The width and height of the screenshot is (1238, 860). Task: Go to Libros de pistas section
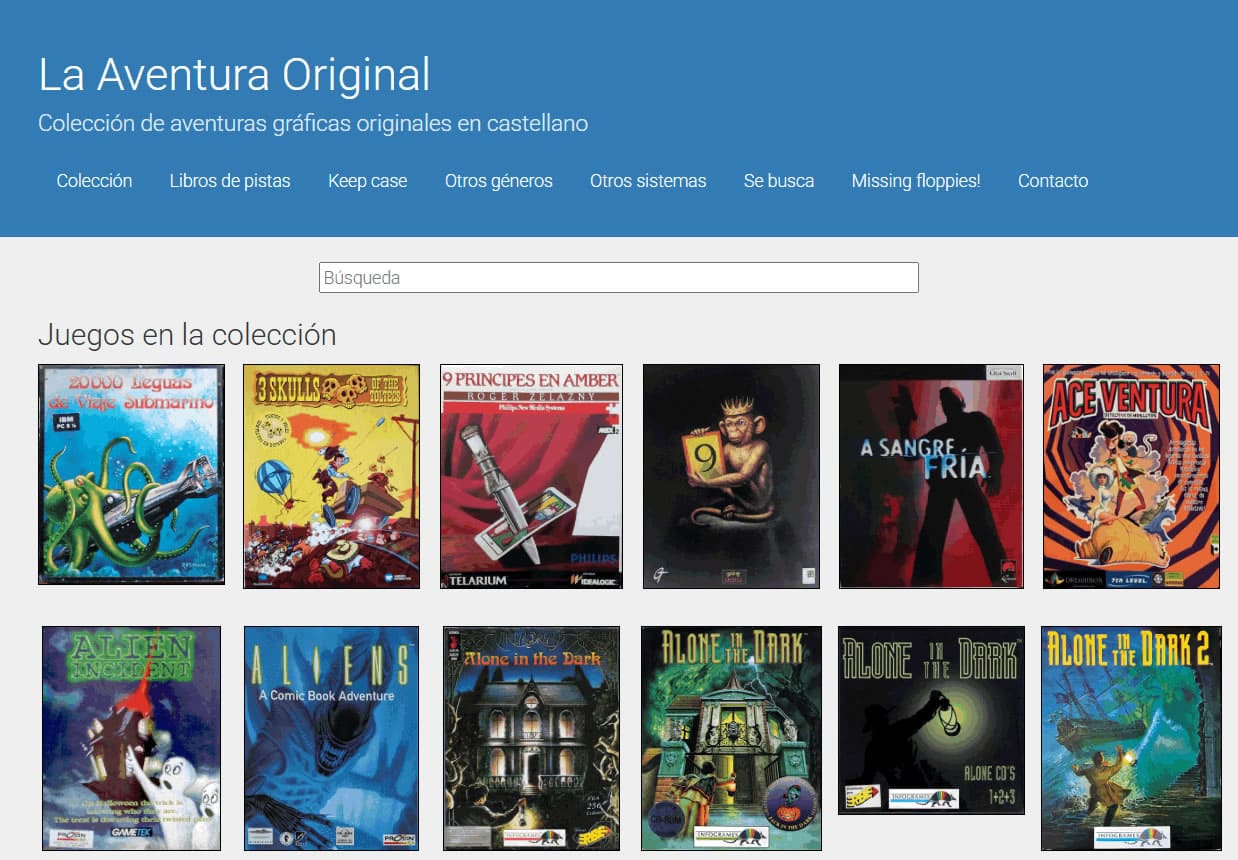point(230,181)
